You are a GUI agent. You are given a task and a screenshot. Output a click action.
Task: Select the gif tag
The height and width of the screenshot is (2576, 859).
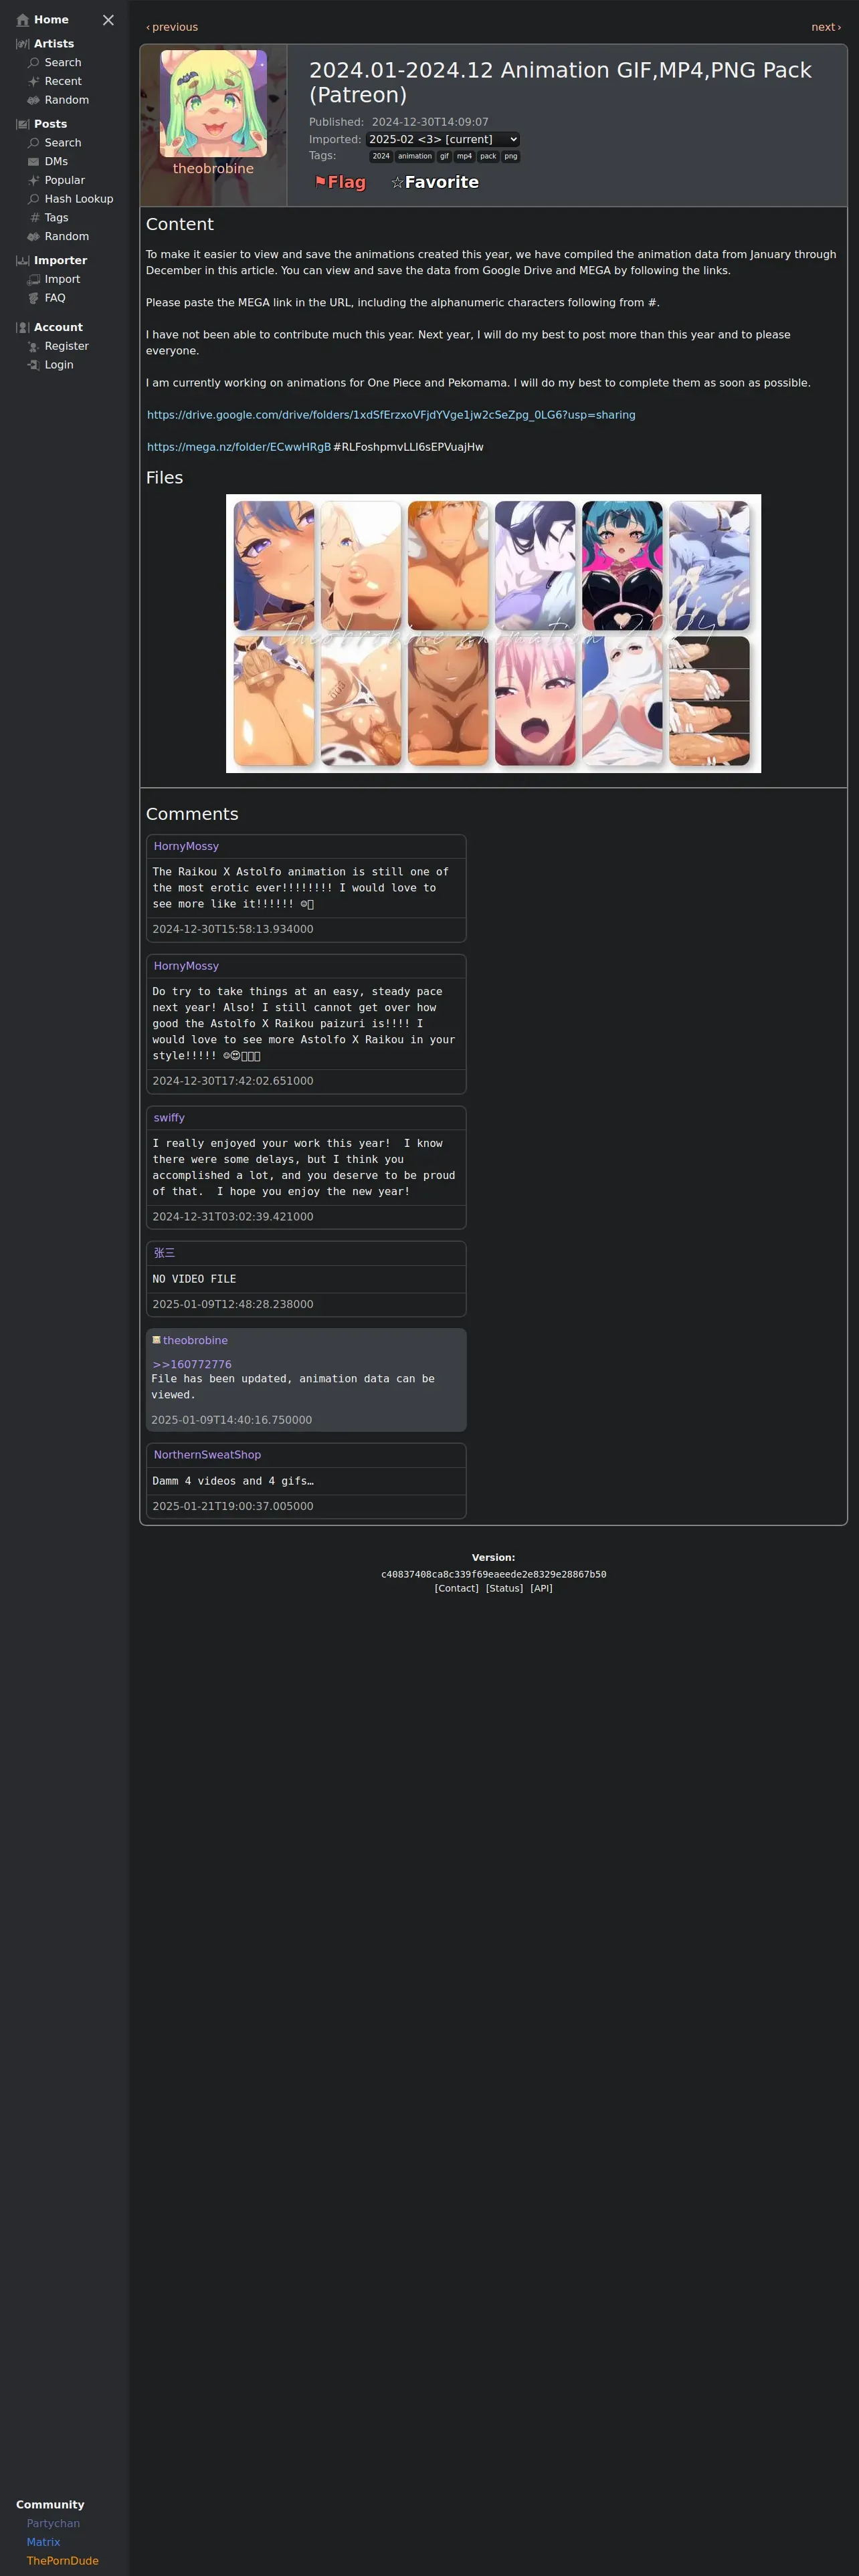click(445, 156)
